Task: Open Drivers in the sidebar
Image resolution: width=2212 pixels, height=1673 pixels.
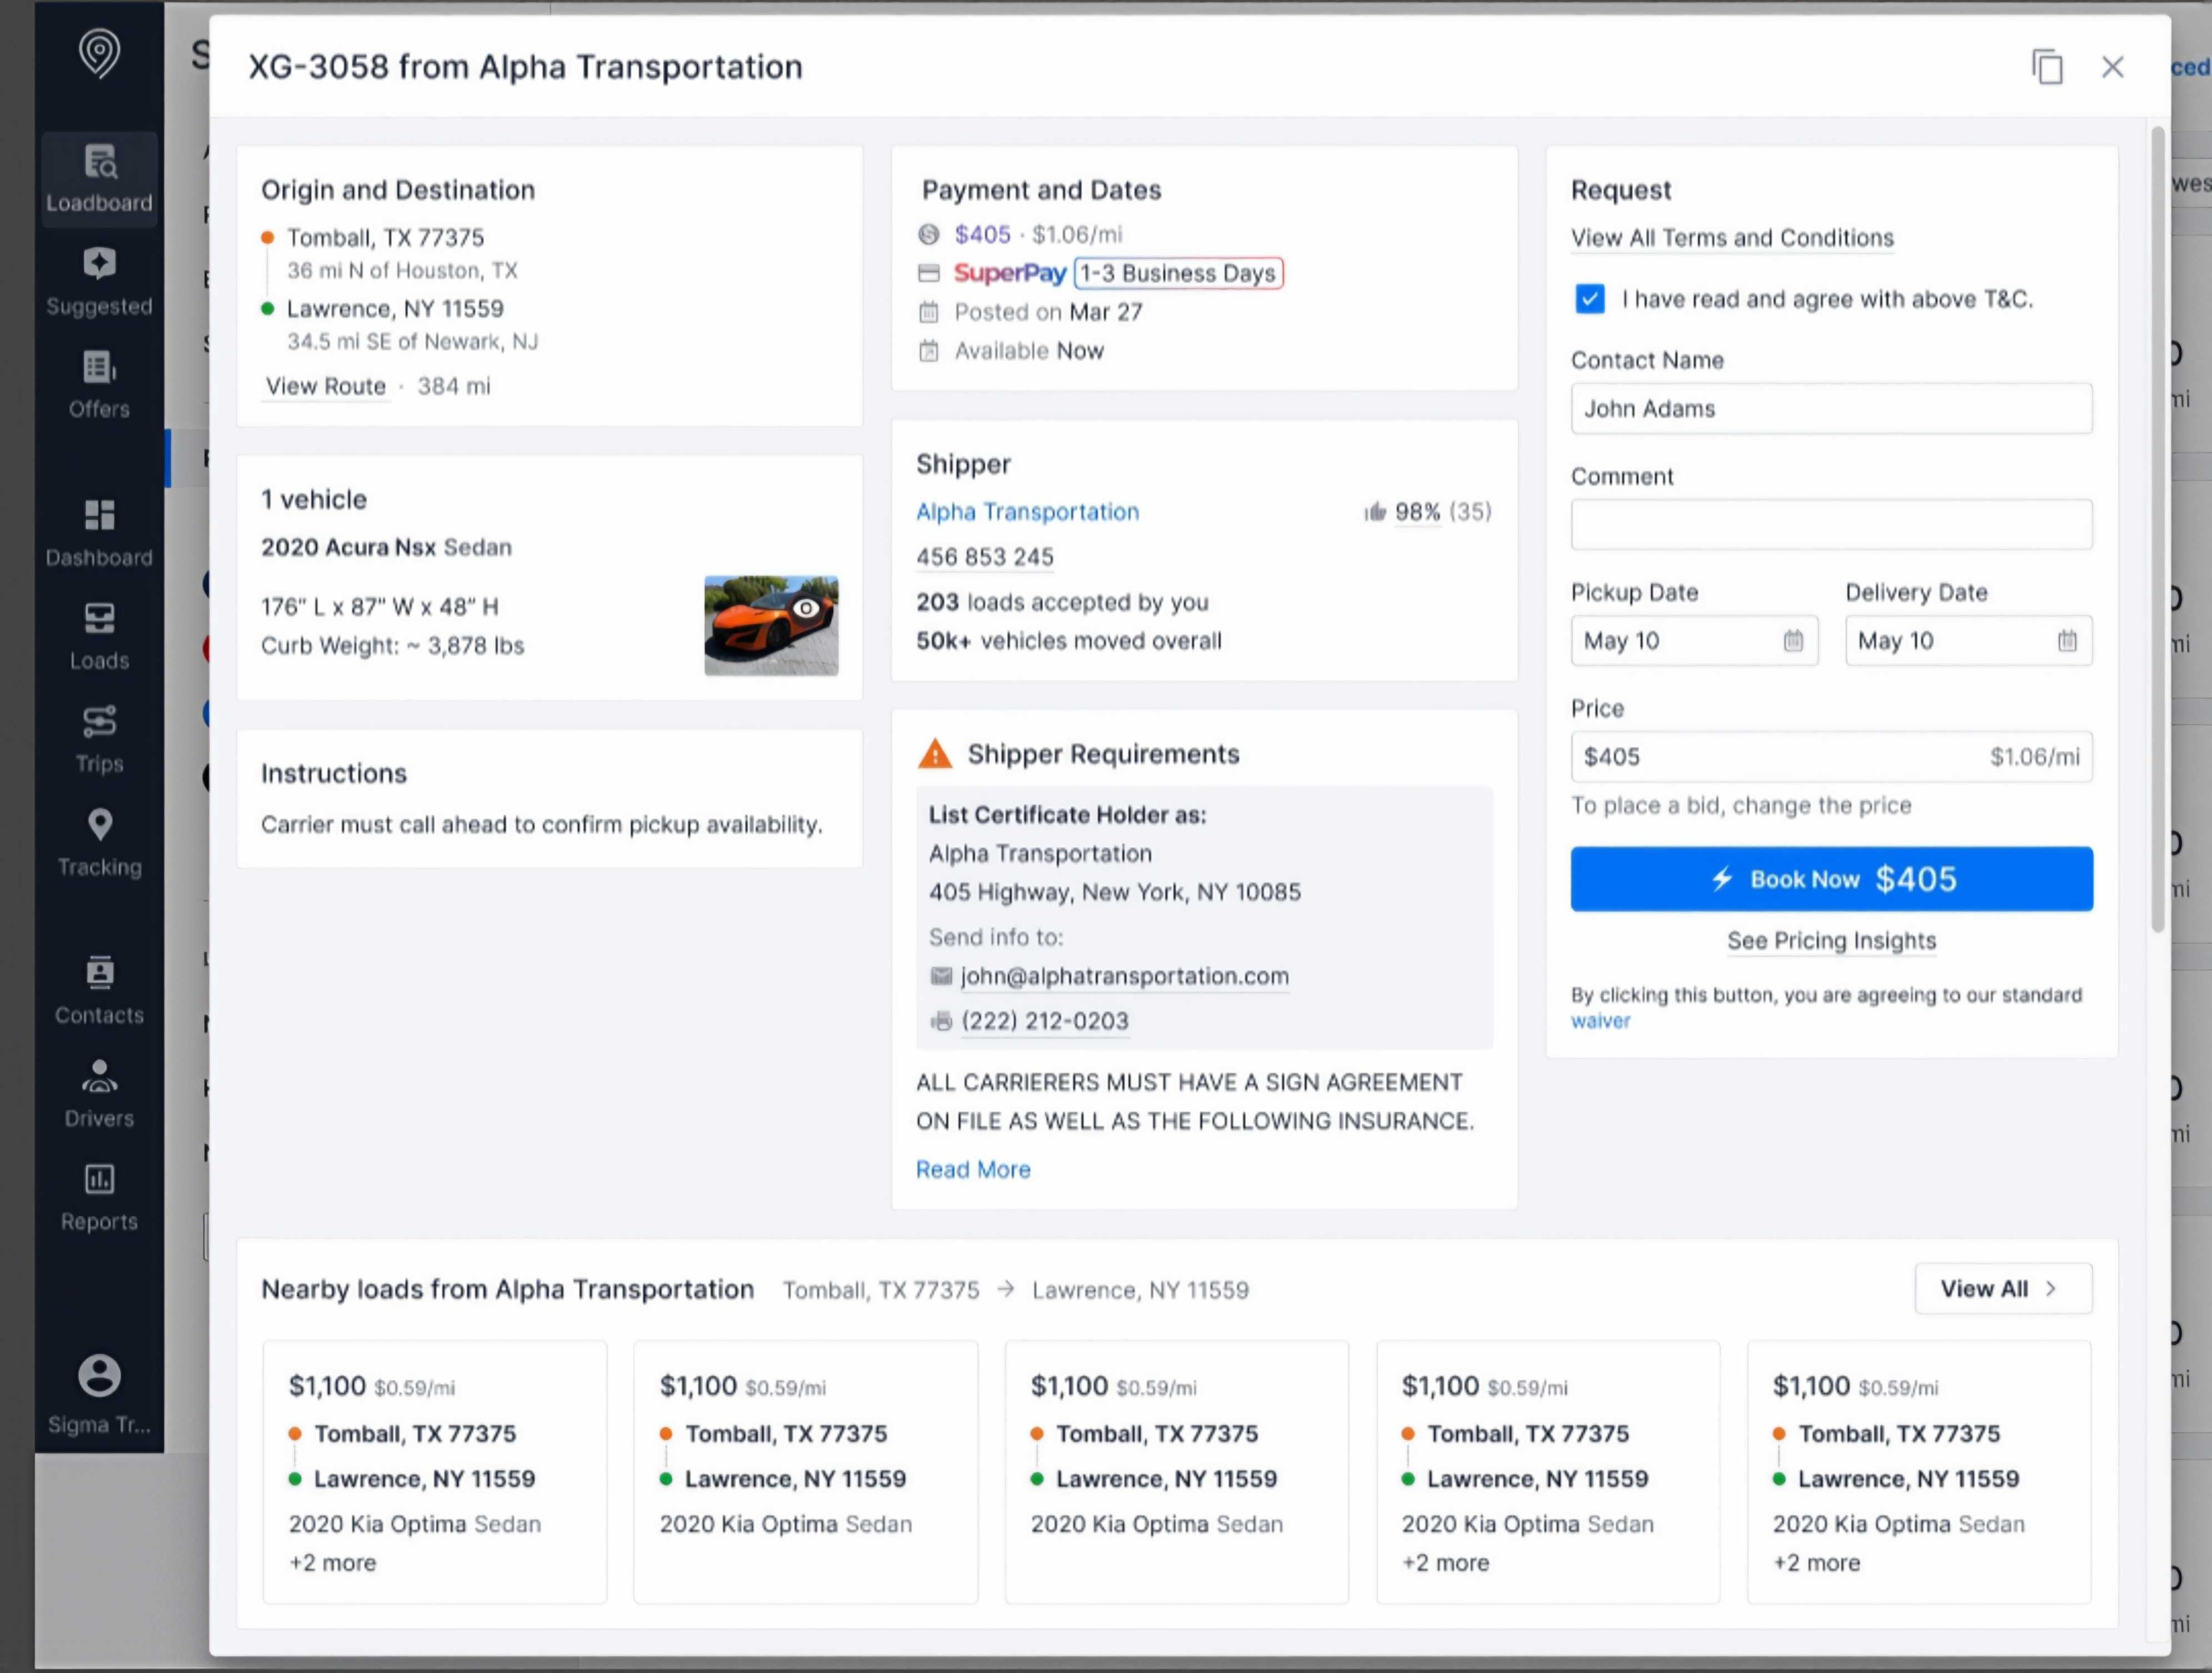Action: pos(99,1094)
